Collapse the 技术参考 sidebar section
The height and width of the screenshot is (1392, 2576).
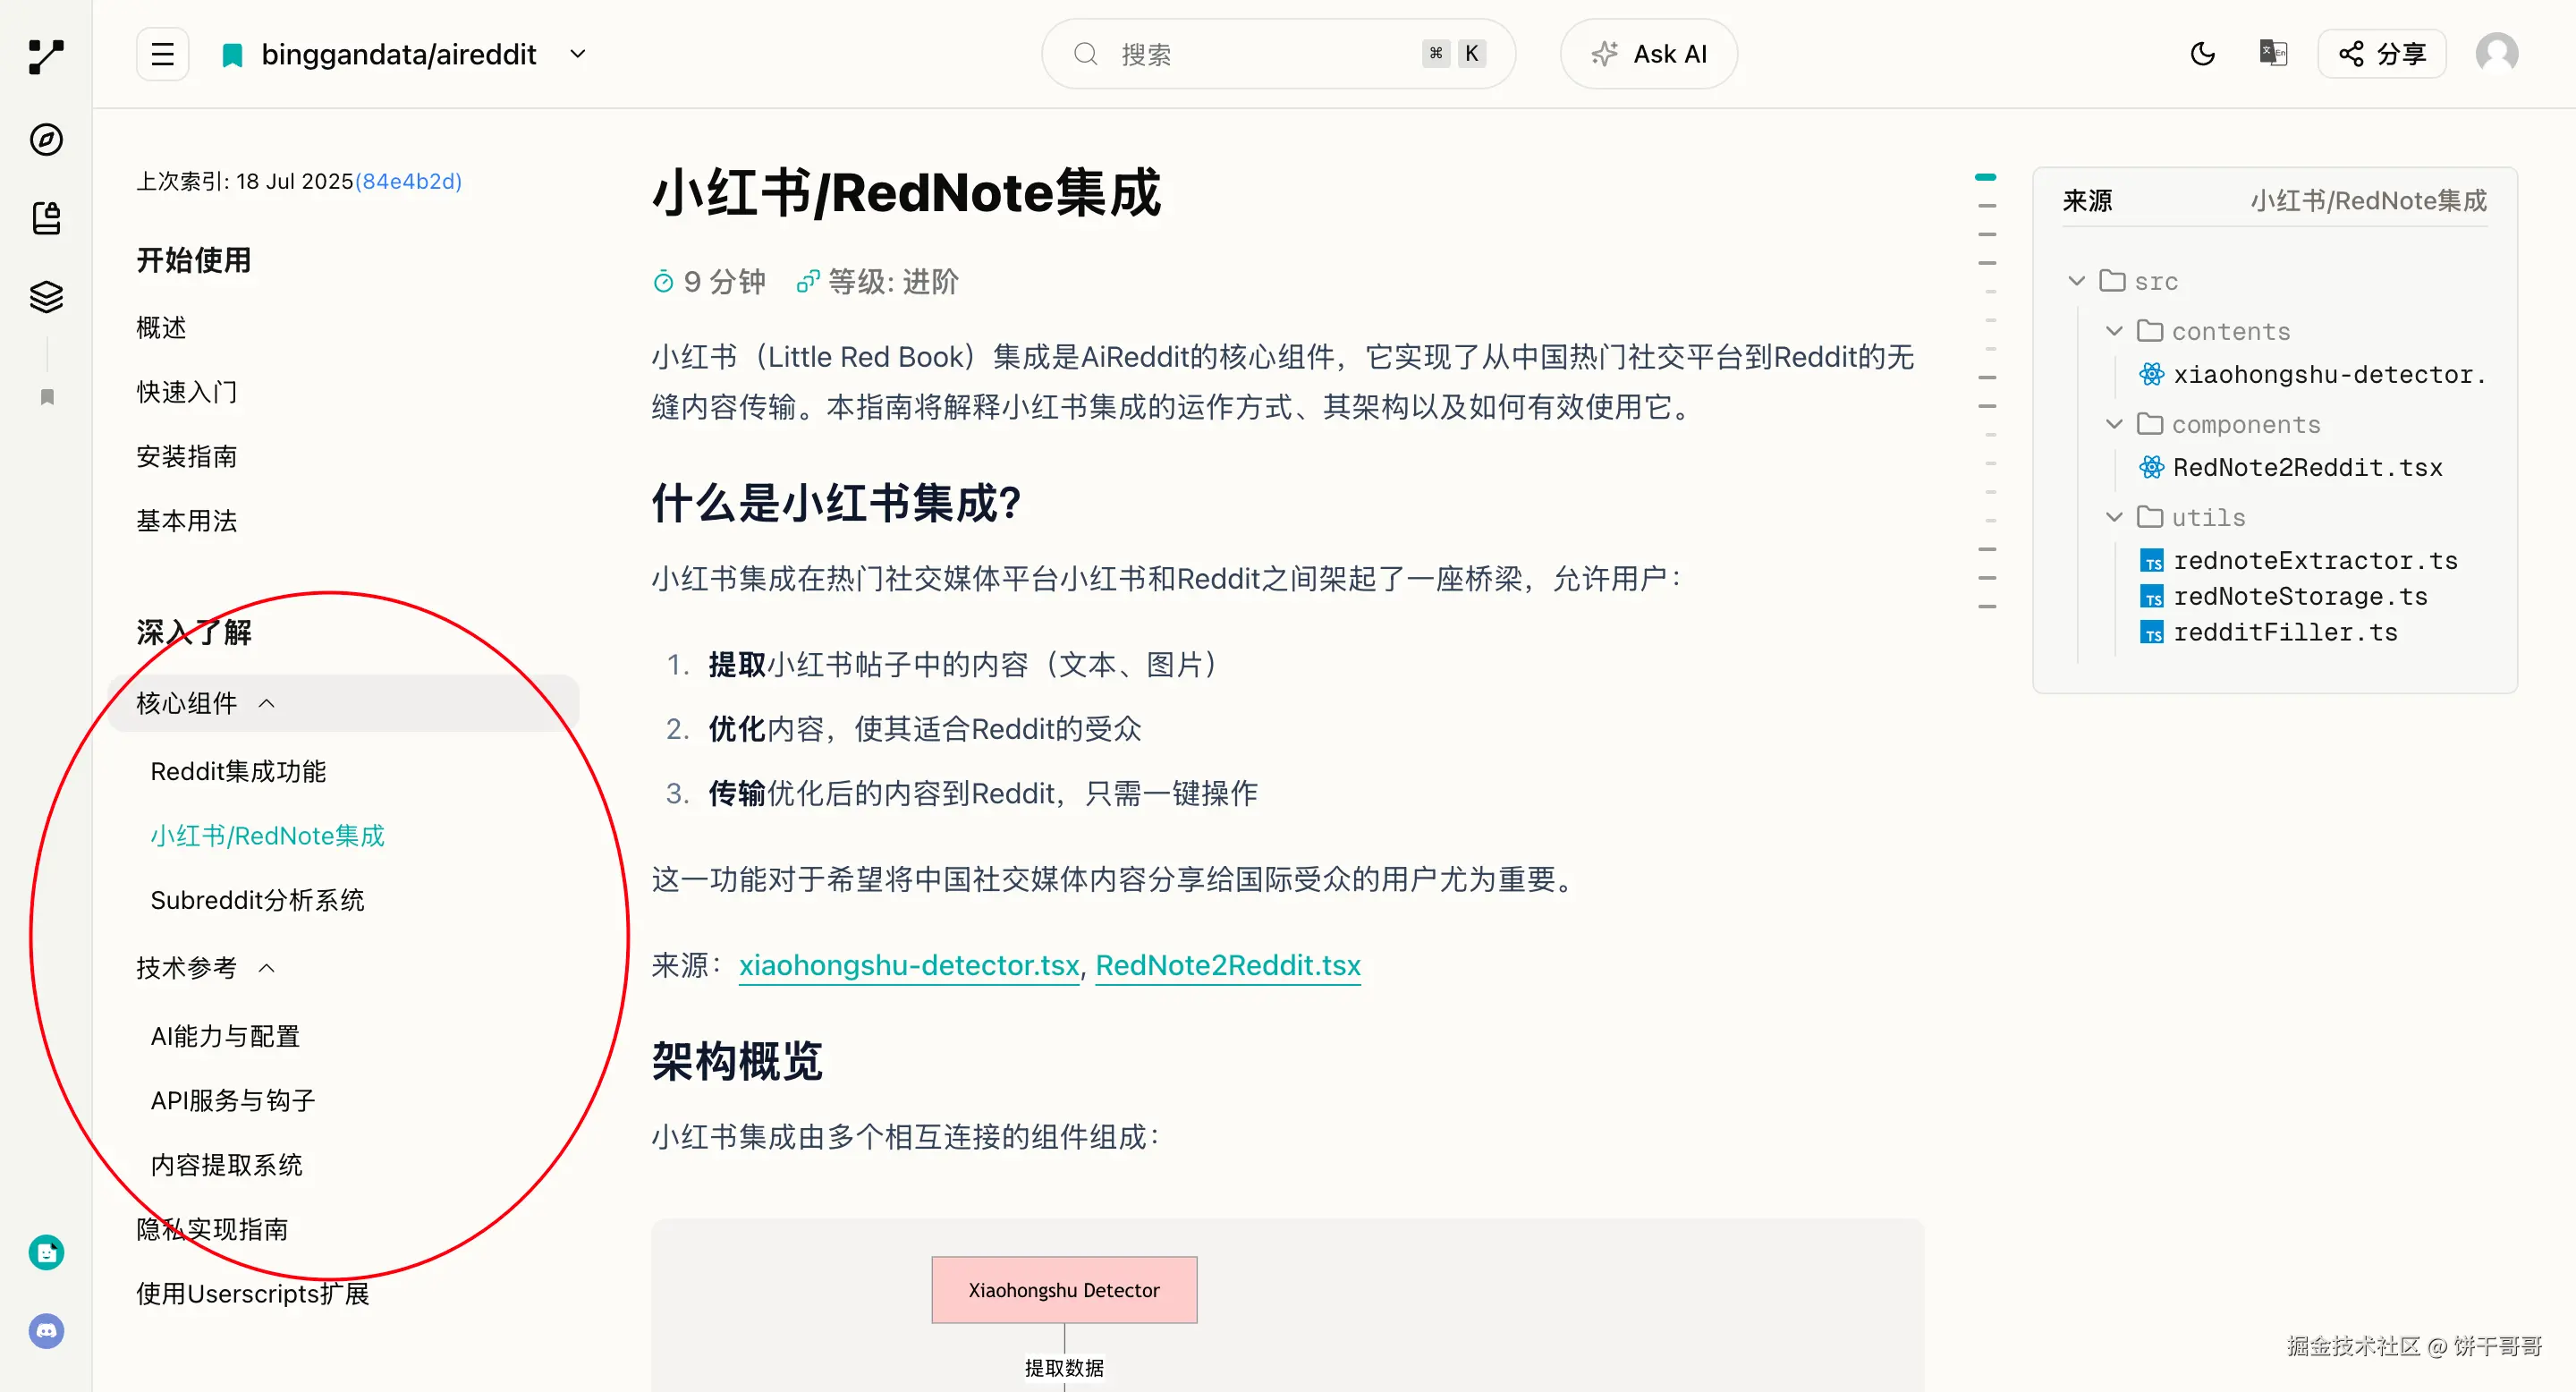pyautogui.click(x=266, y=968)
